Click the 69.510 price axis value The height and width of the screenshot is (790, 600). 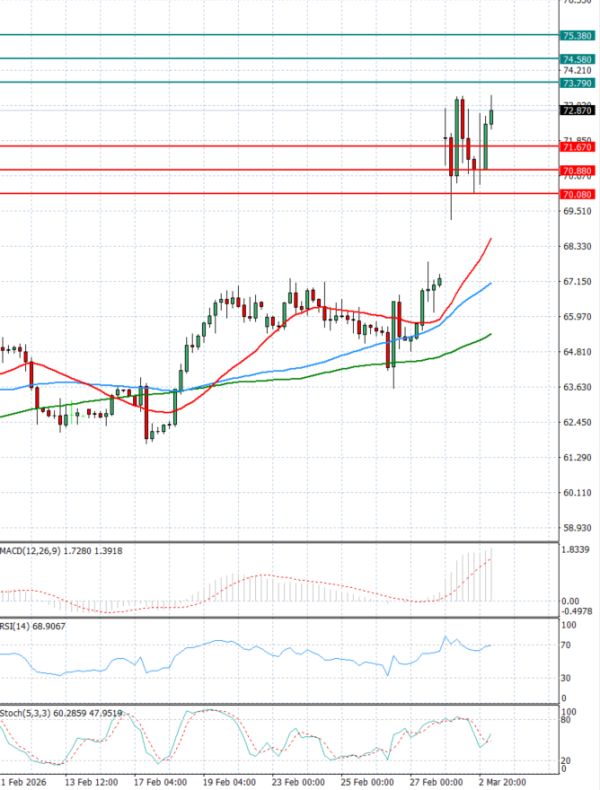point(577,212)
